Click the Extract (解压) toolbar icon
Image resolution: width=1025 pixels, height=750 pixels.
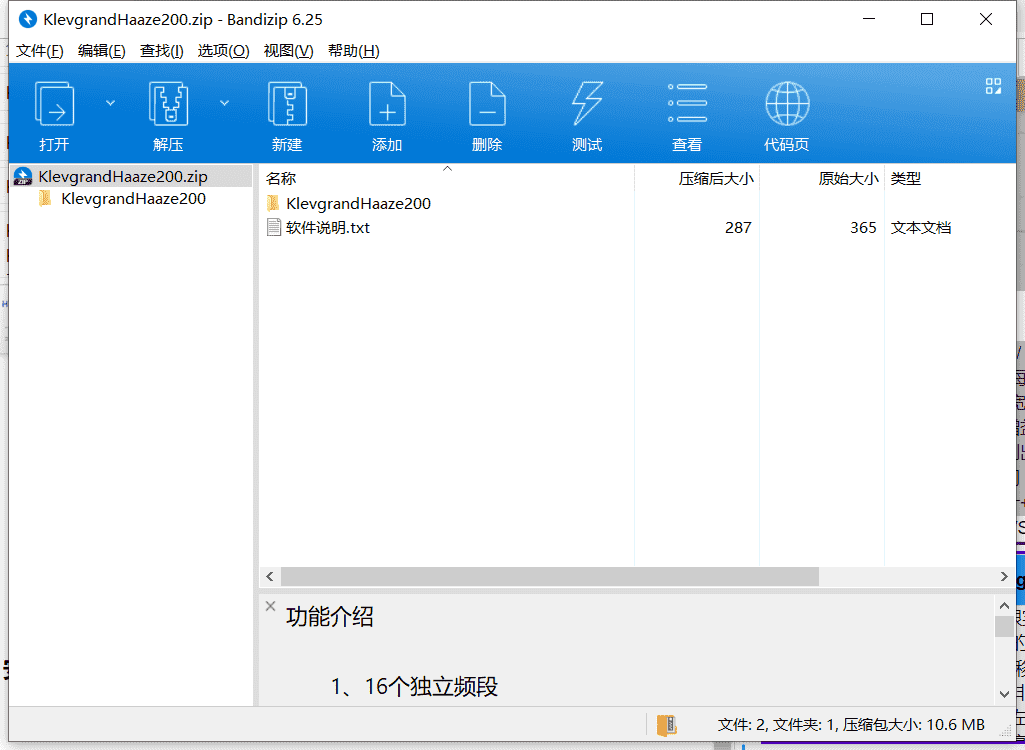pos(168,103)
